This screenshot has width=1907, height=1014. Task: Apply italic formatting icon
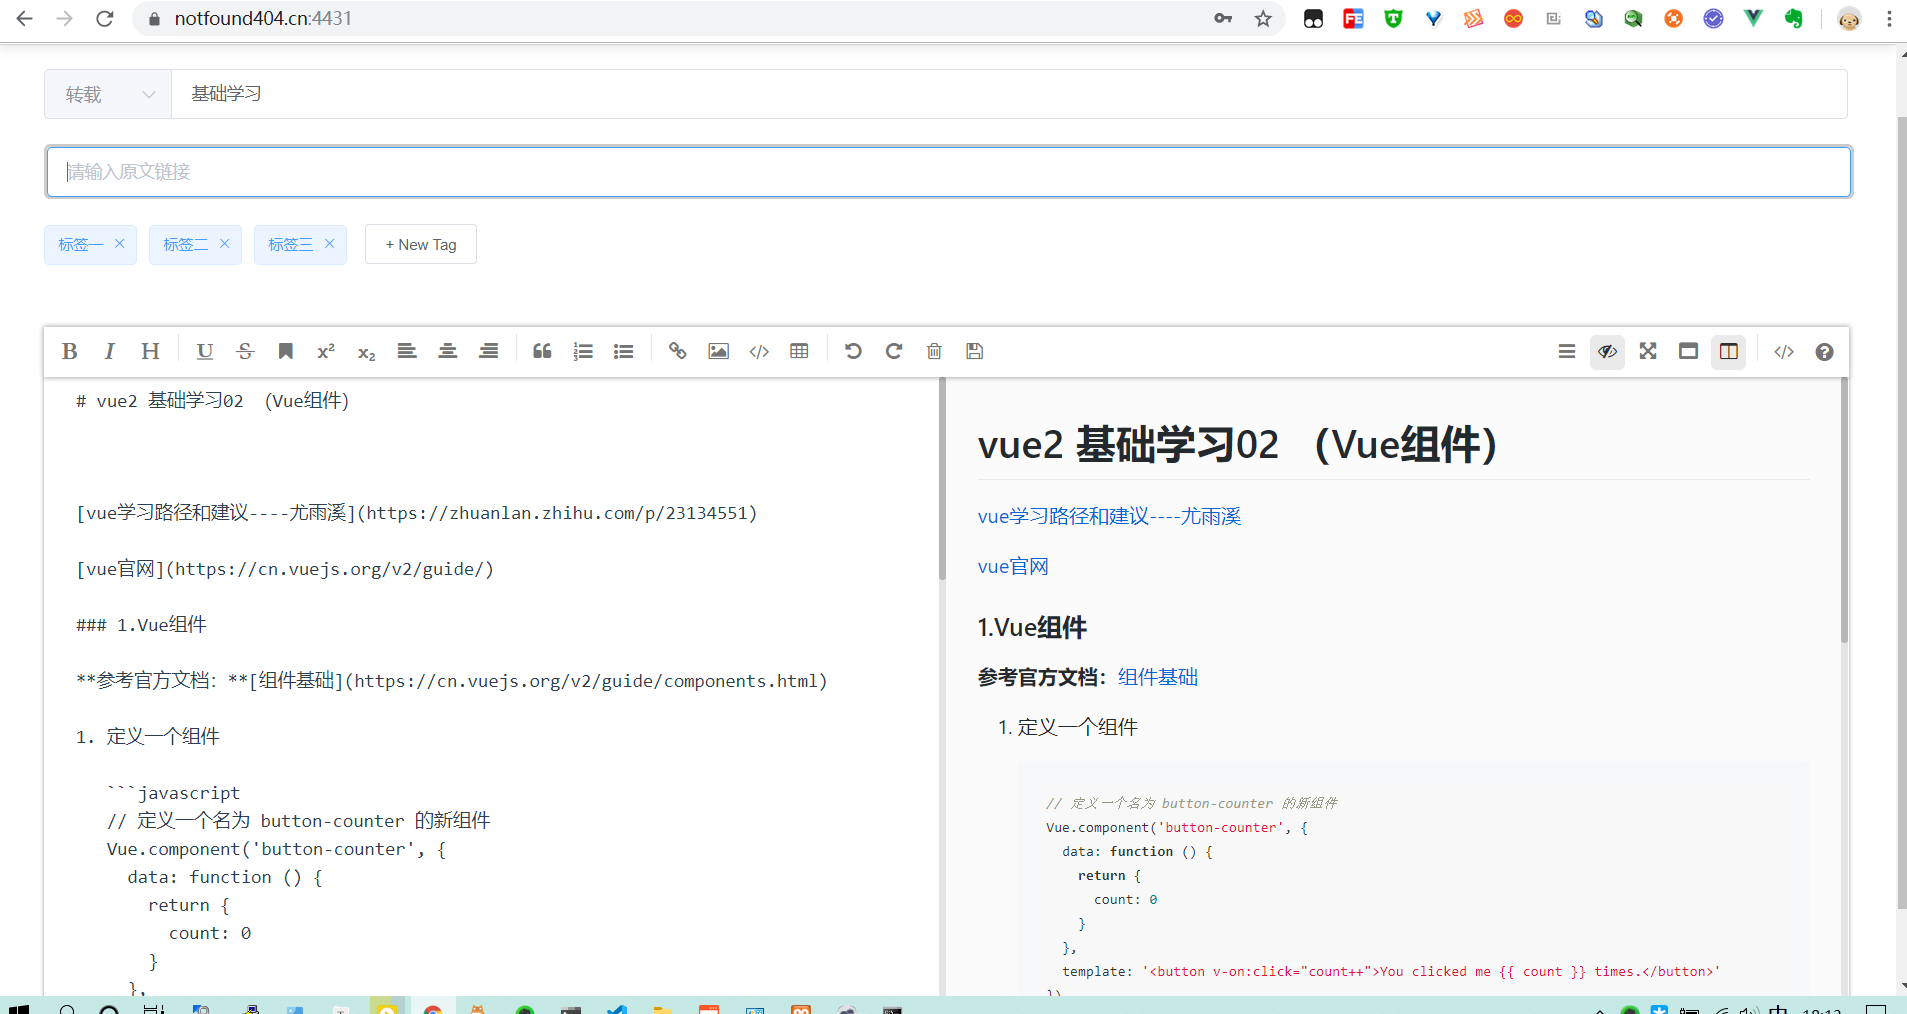point(109,351)
